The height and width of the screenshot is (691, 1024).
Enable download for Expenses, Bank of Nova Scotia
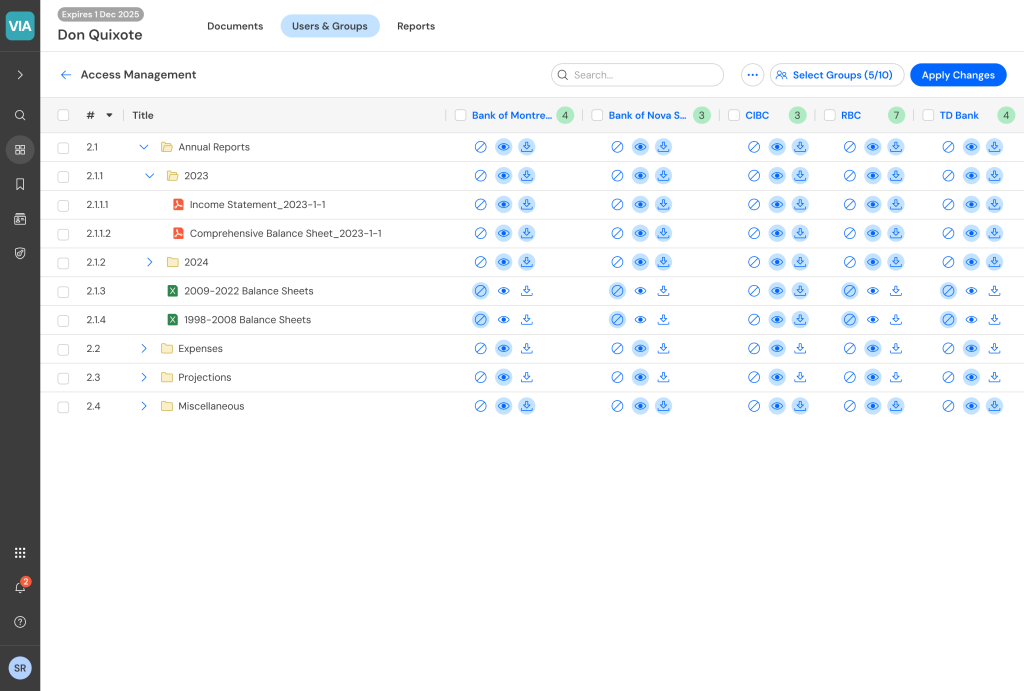pos(664,348)
